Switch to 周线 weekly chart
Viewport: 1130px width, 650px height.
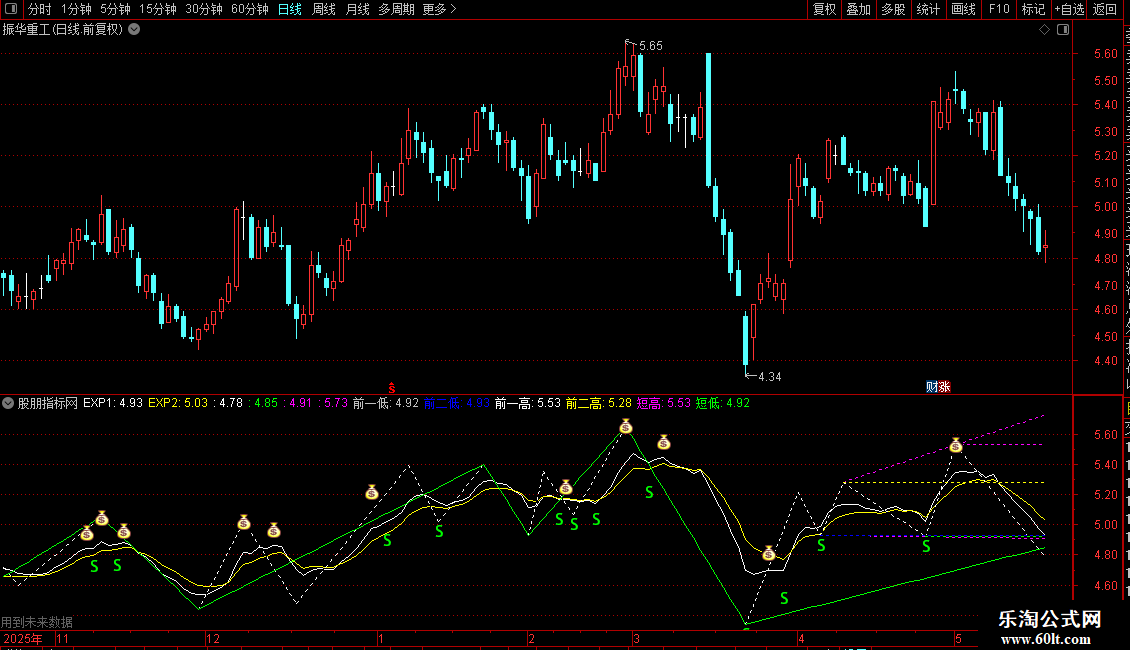324,9
